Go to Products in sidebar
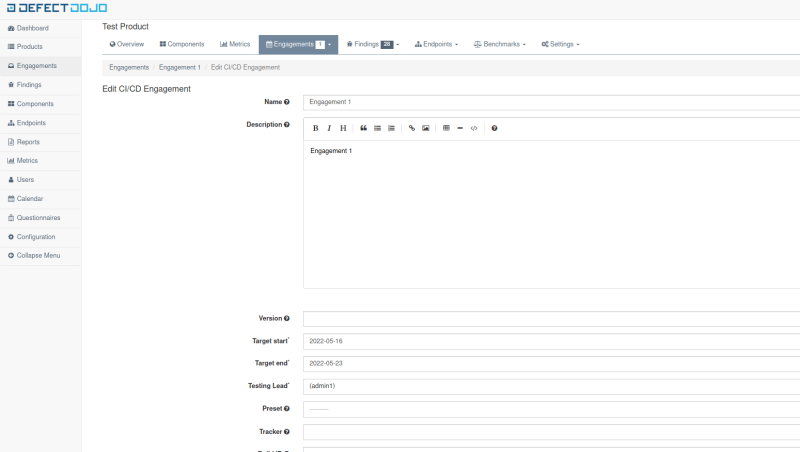800x452 pixels. coord(40,46)
